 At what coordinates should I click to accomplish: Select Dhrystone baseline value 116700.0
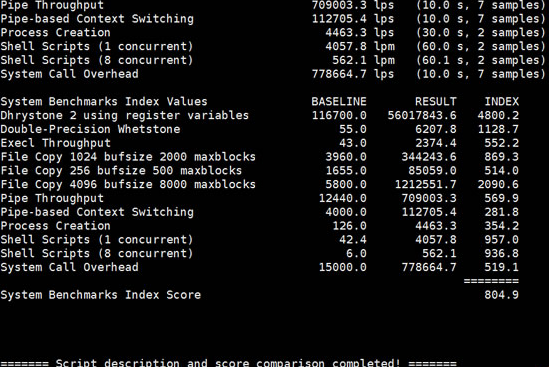339,115
